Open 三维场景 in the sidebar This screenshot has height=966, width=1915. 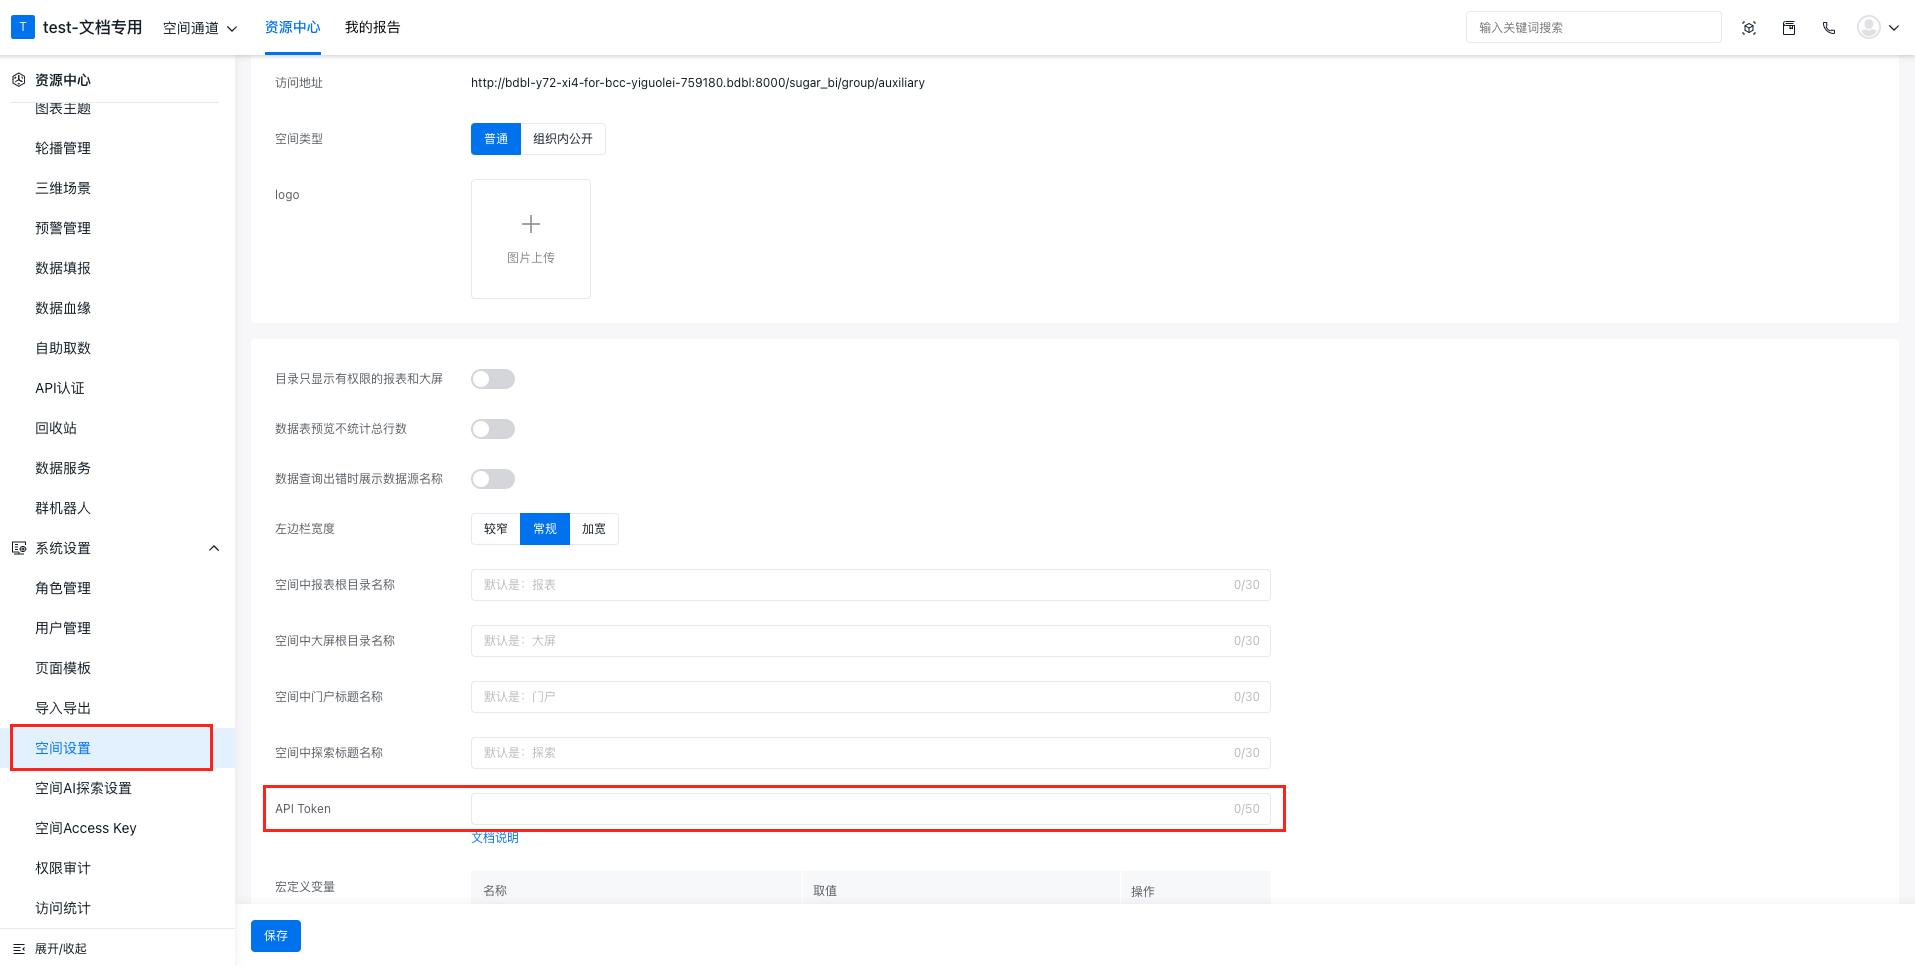click(63, 188)
